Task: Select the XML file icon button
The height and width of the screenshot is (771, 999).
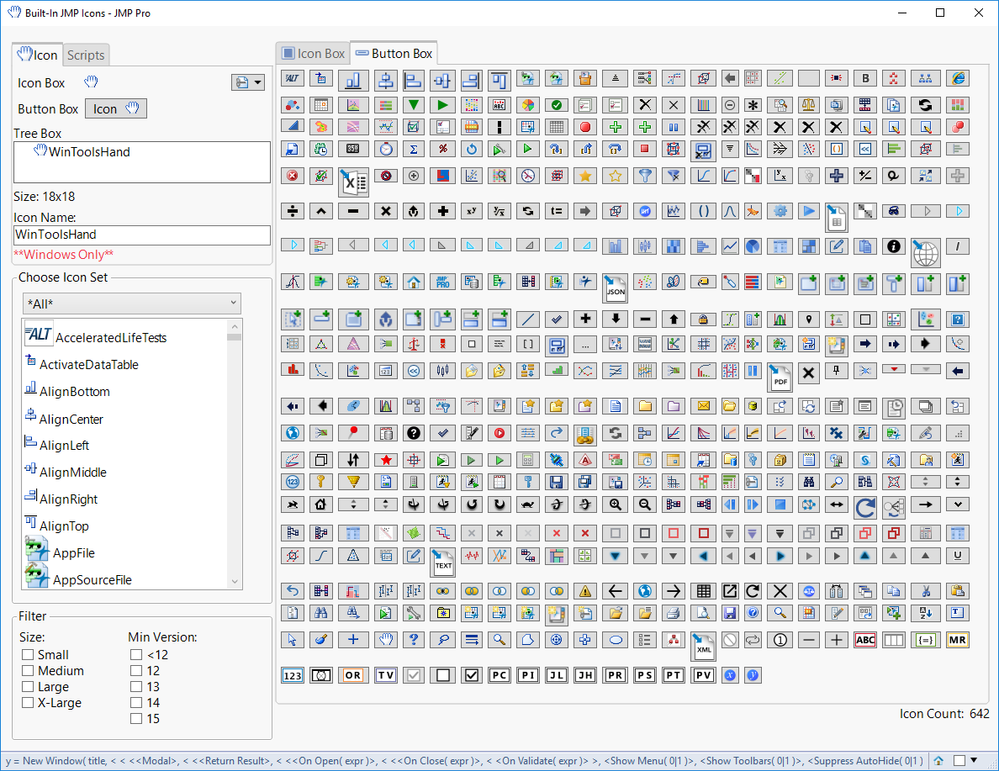Action: (703, 645)
